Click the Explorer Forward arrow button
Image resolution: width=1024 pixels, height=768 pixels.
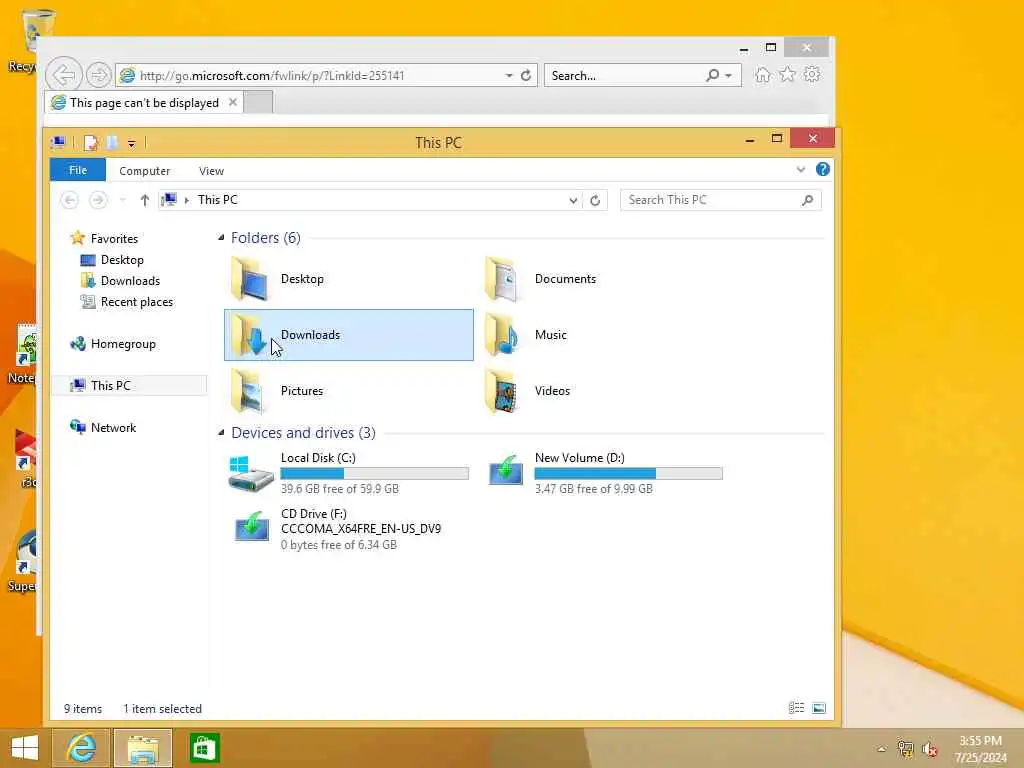(x=98, y=200)
